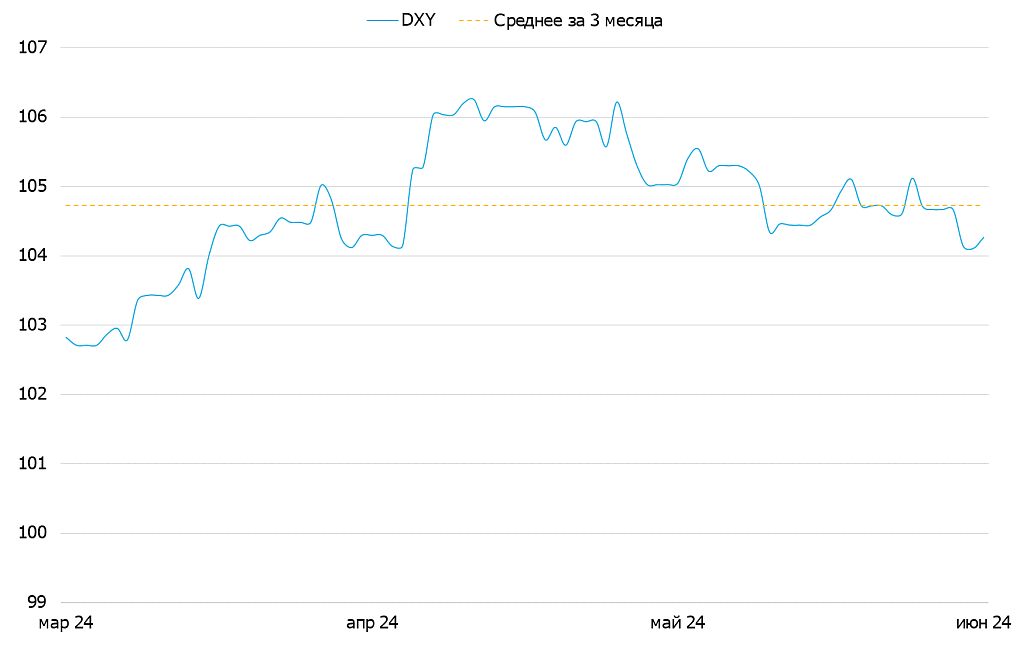The image size is (1024, 646).
Task: Select the 103 y-axis label
Action: (x=33, y=325)
